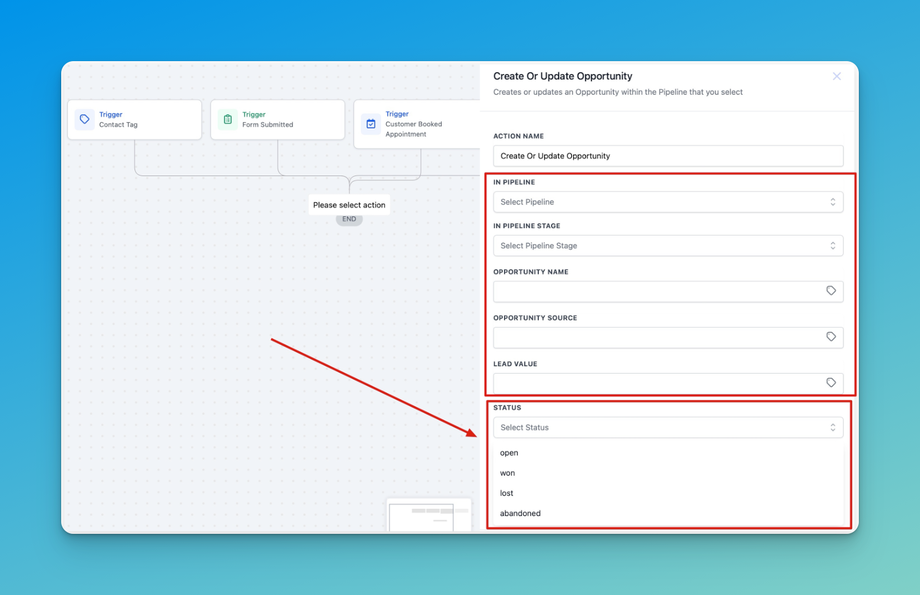This screenshot has height=595, width=920.
Task: Click the END node label
Action: coord(349,219)
